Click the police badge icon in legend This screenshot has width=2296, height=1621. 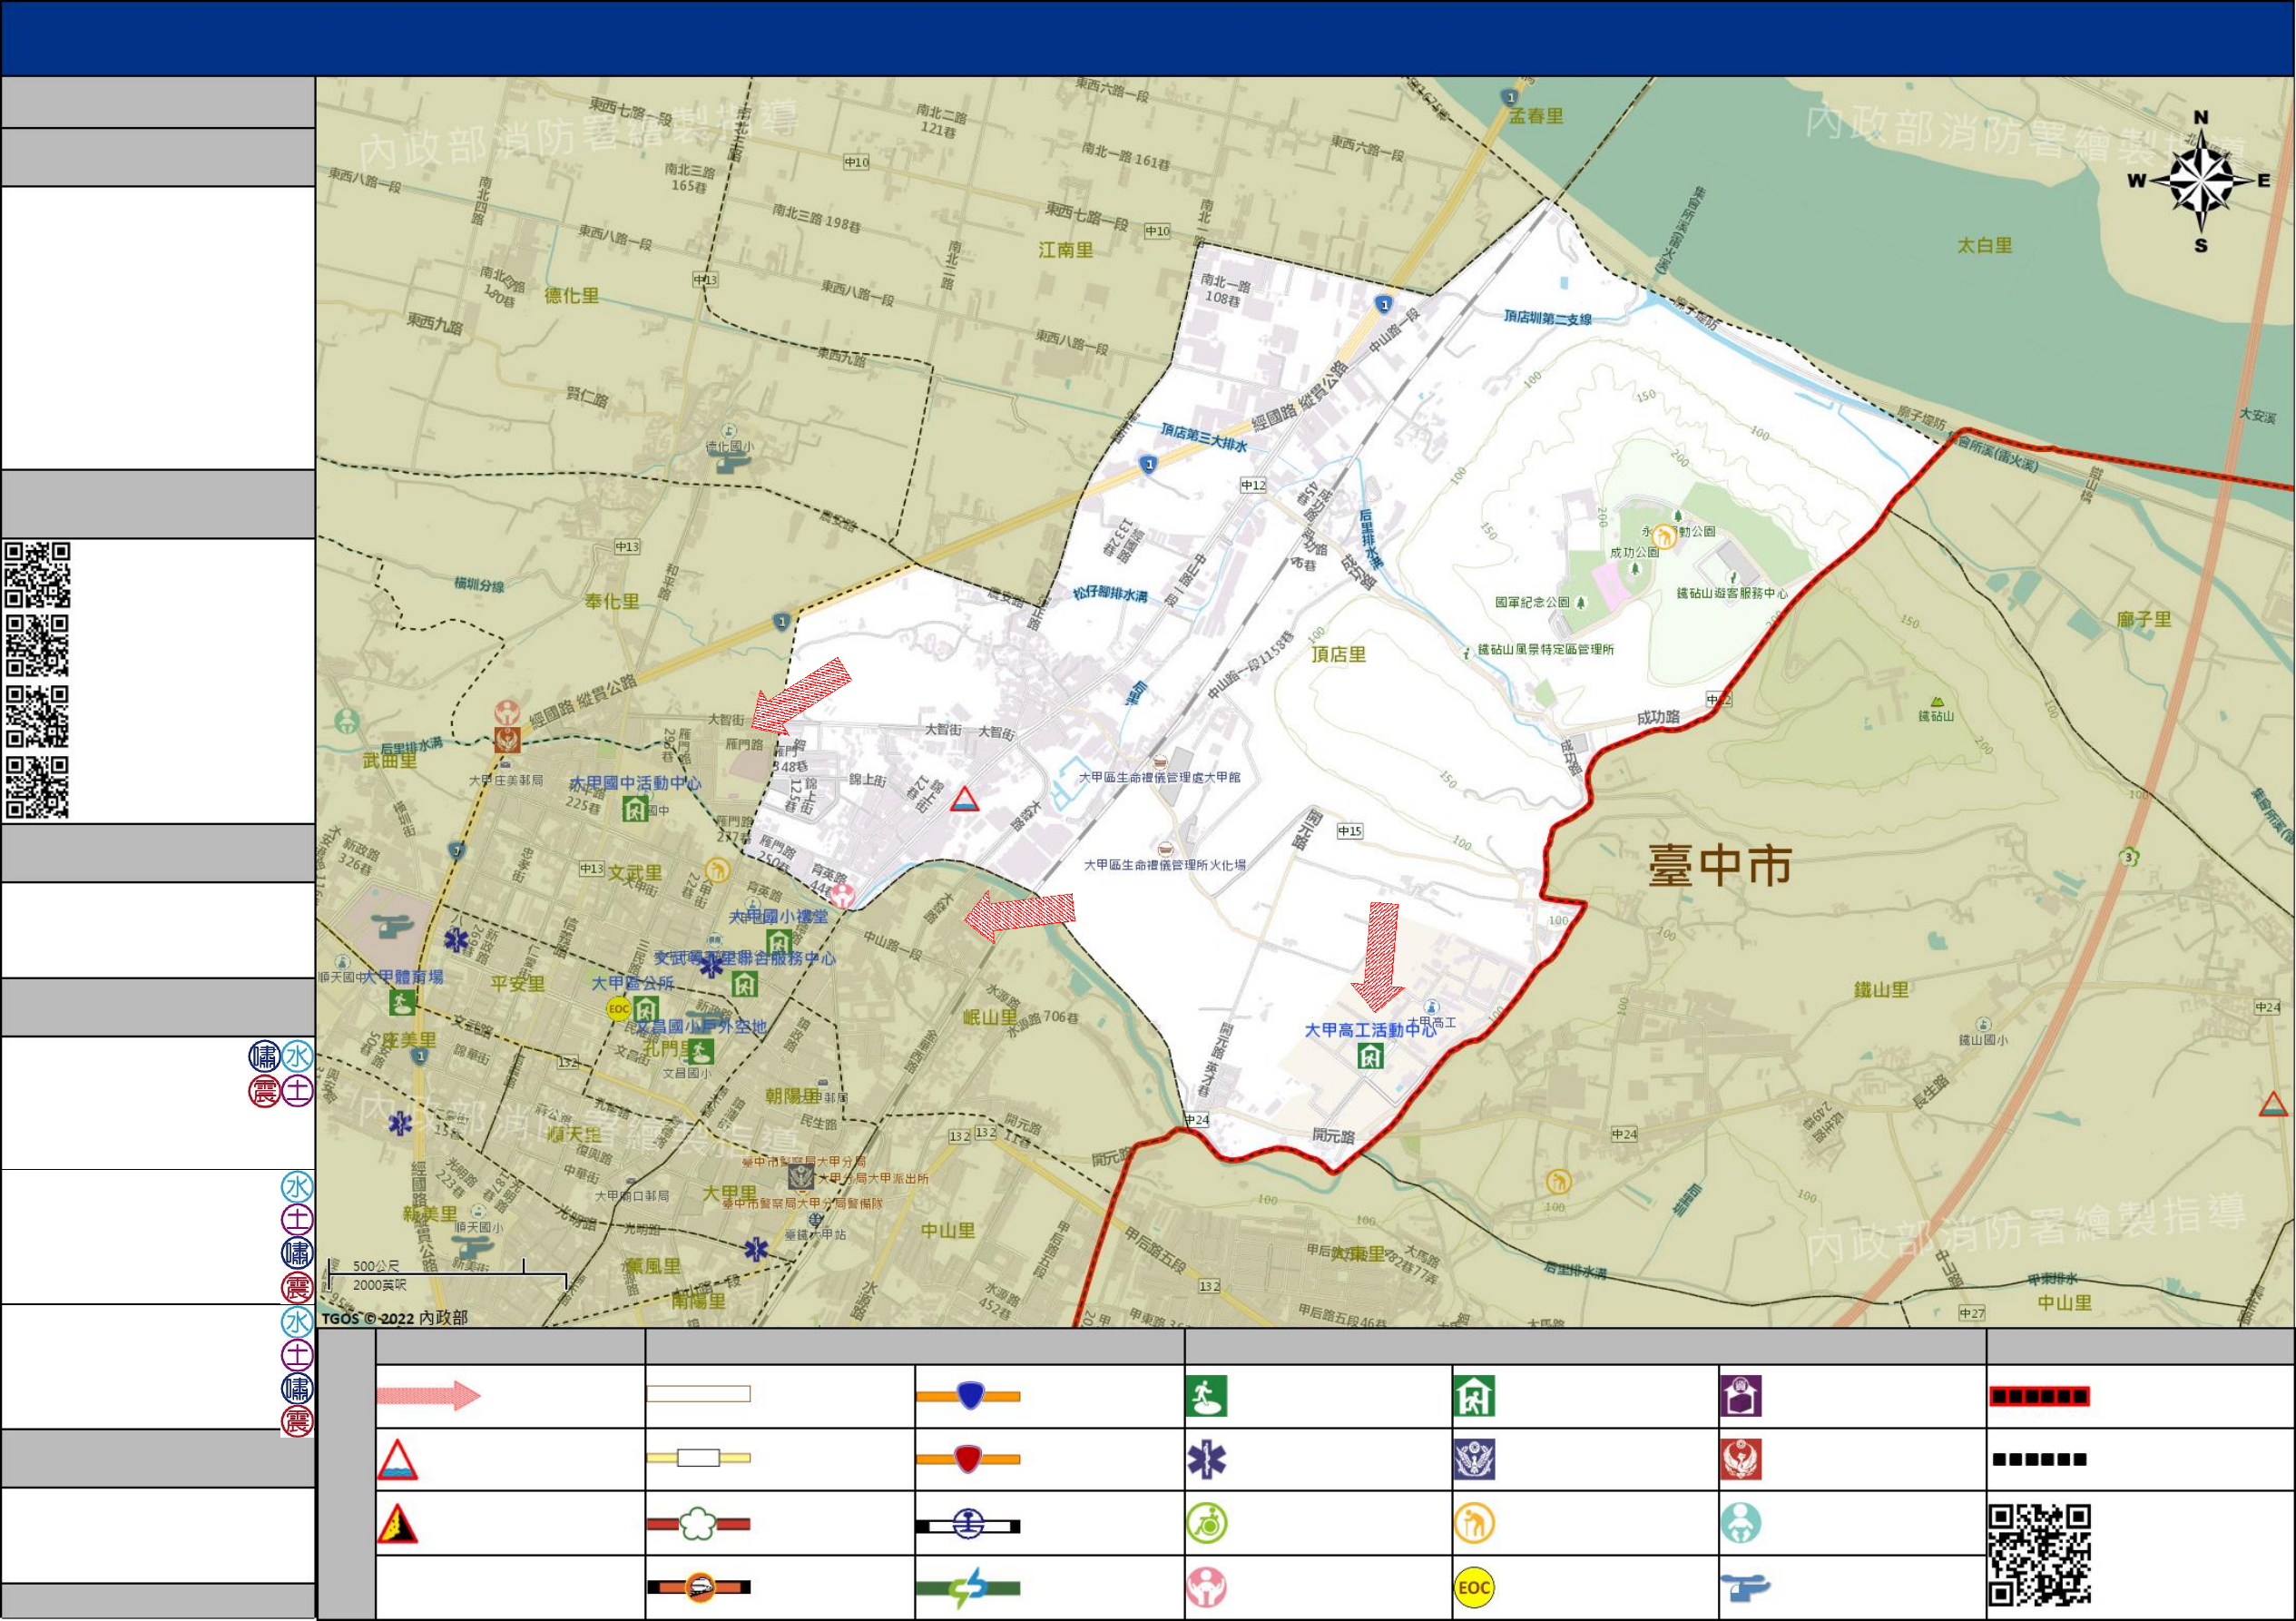[1474, 1460]
